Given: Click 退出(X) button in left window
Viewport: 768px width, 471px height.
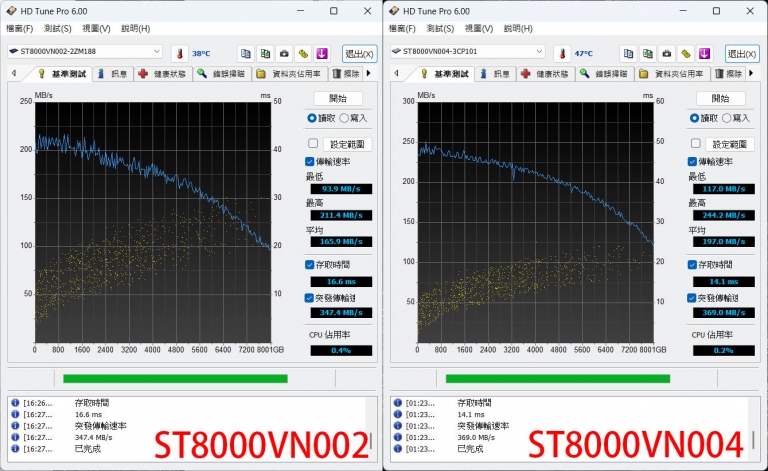Looking at the screenshot, I should [360, 53].
